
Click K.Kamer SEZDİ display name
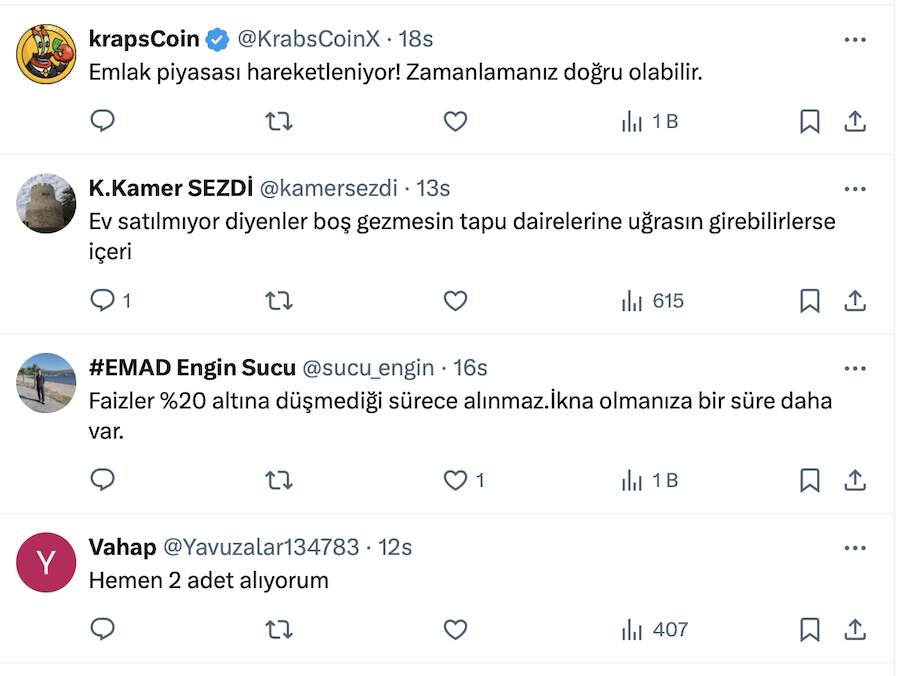[170, 188]
